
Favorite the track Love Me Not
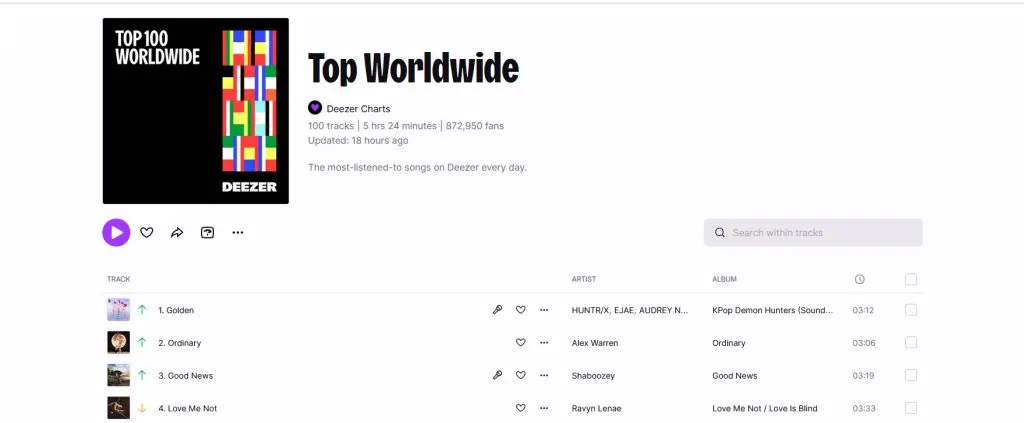click(x=520, y=408)
